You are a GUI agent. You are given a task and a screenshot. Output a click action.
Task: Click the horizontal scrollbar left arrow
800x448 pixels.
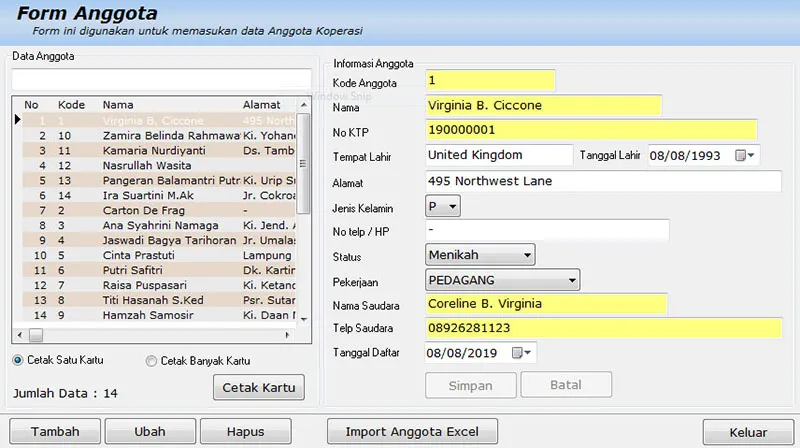pyautogui.click(x=19, y=335)
